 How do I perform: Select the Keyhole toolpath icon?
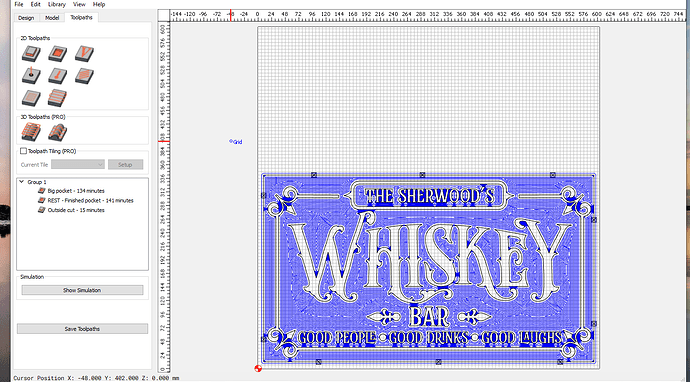tap(58, 76)
